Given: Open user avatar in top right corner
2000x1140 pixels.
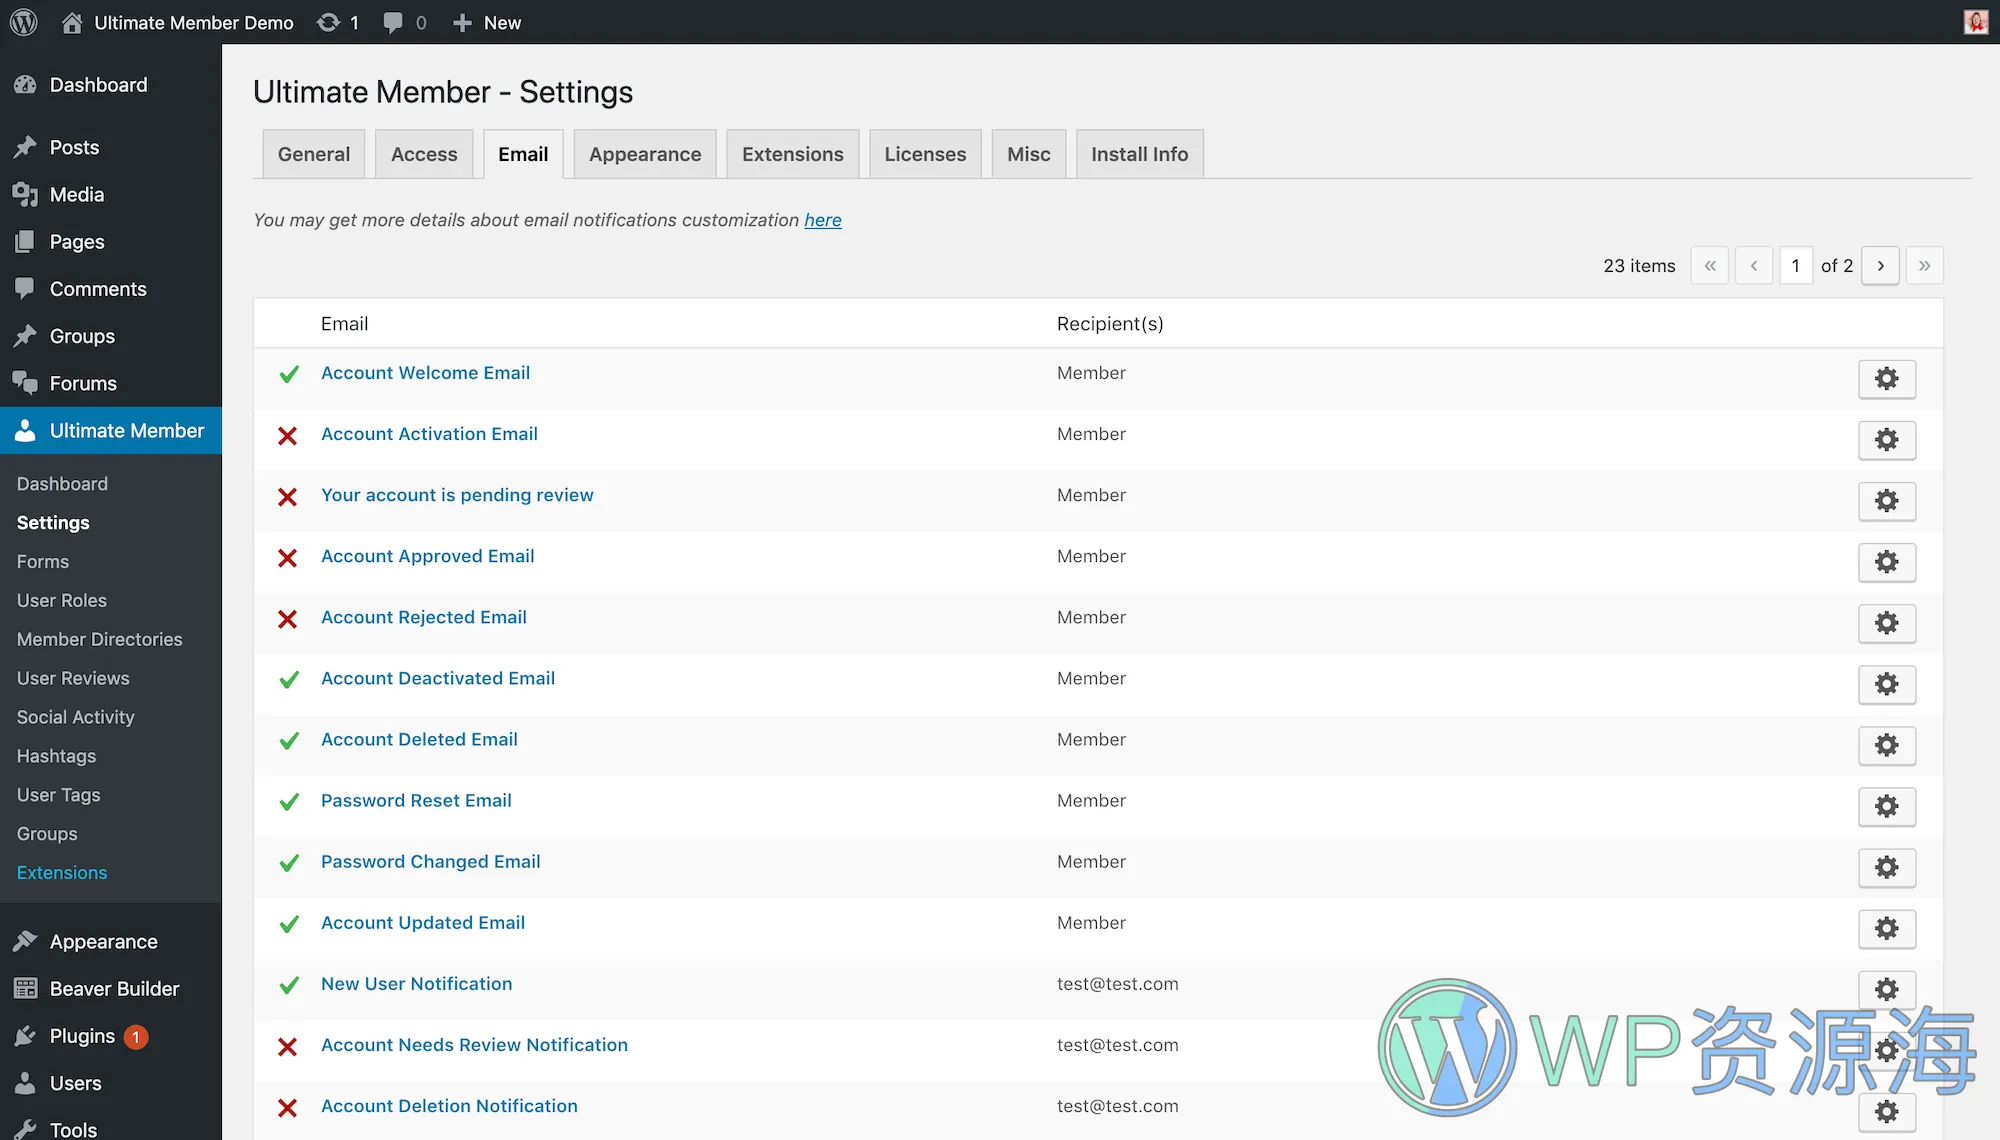Looking at the screenshot, I should click(1975, 22).
